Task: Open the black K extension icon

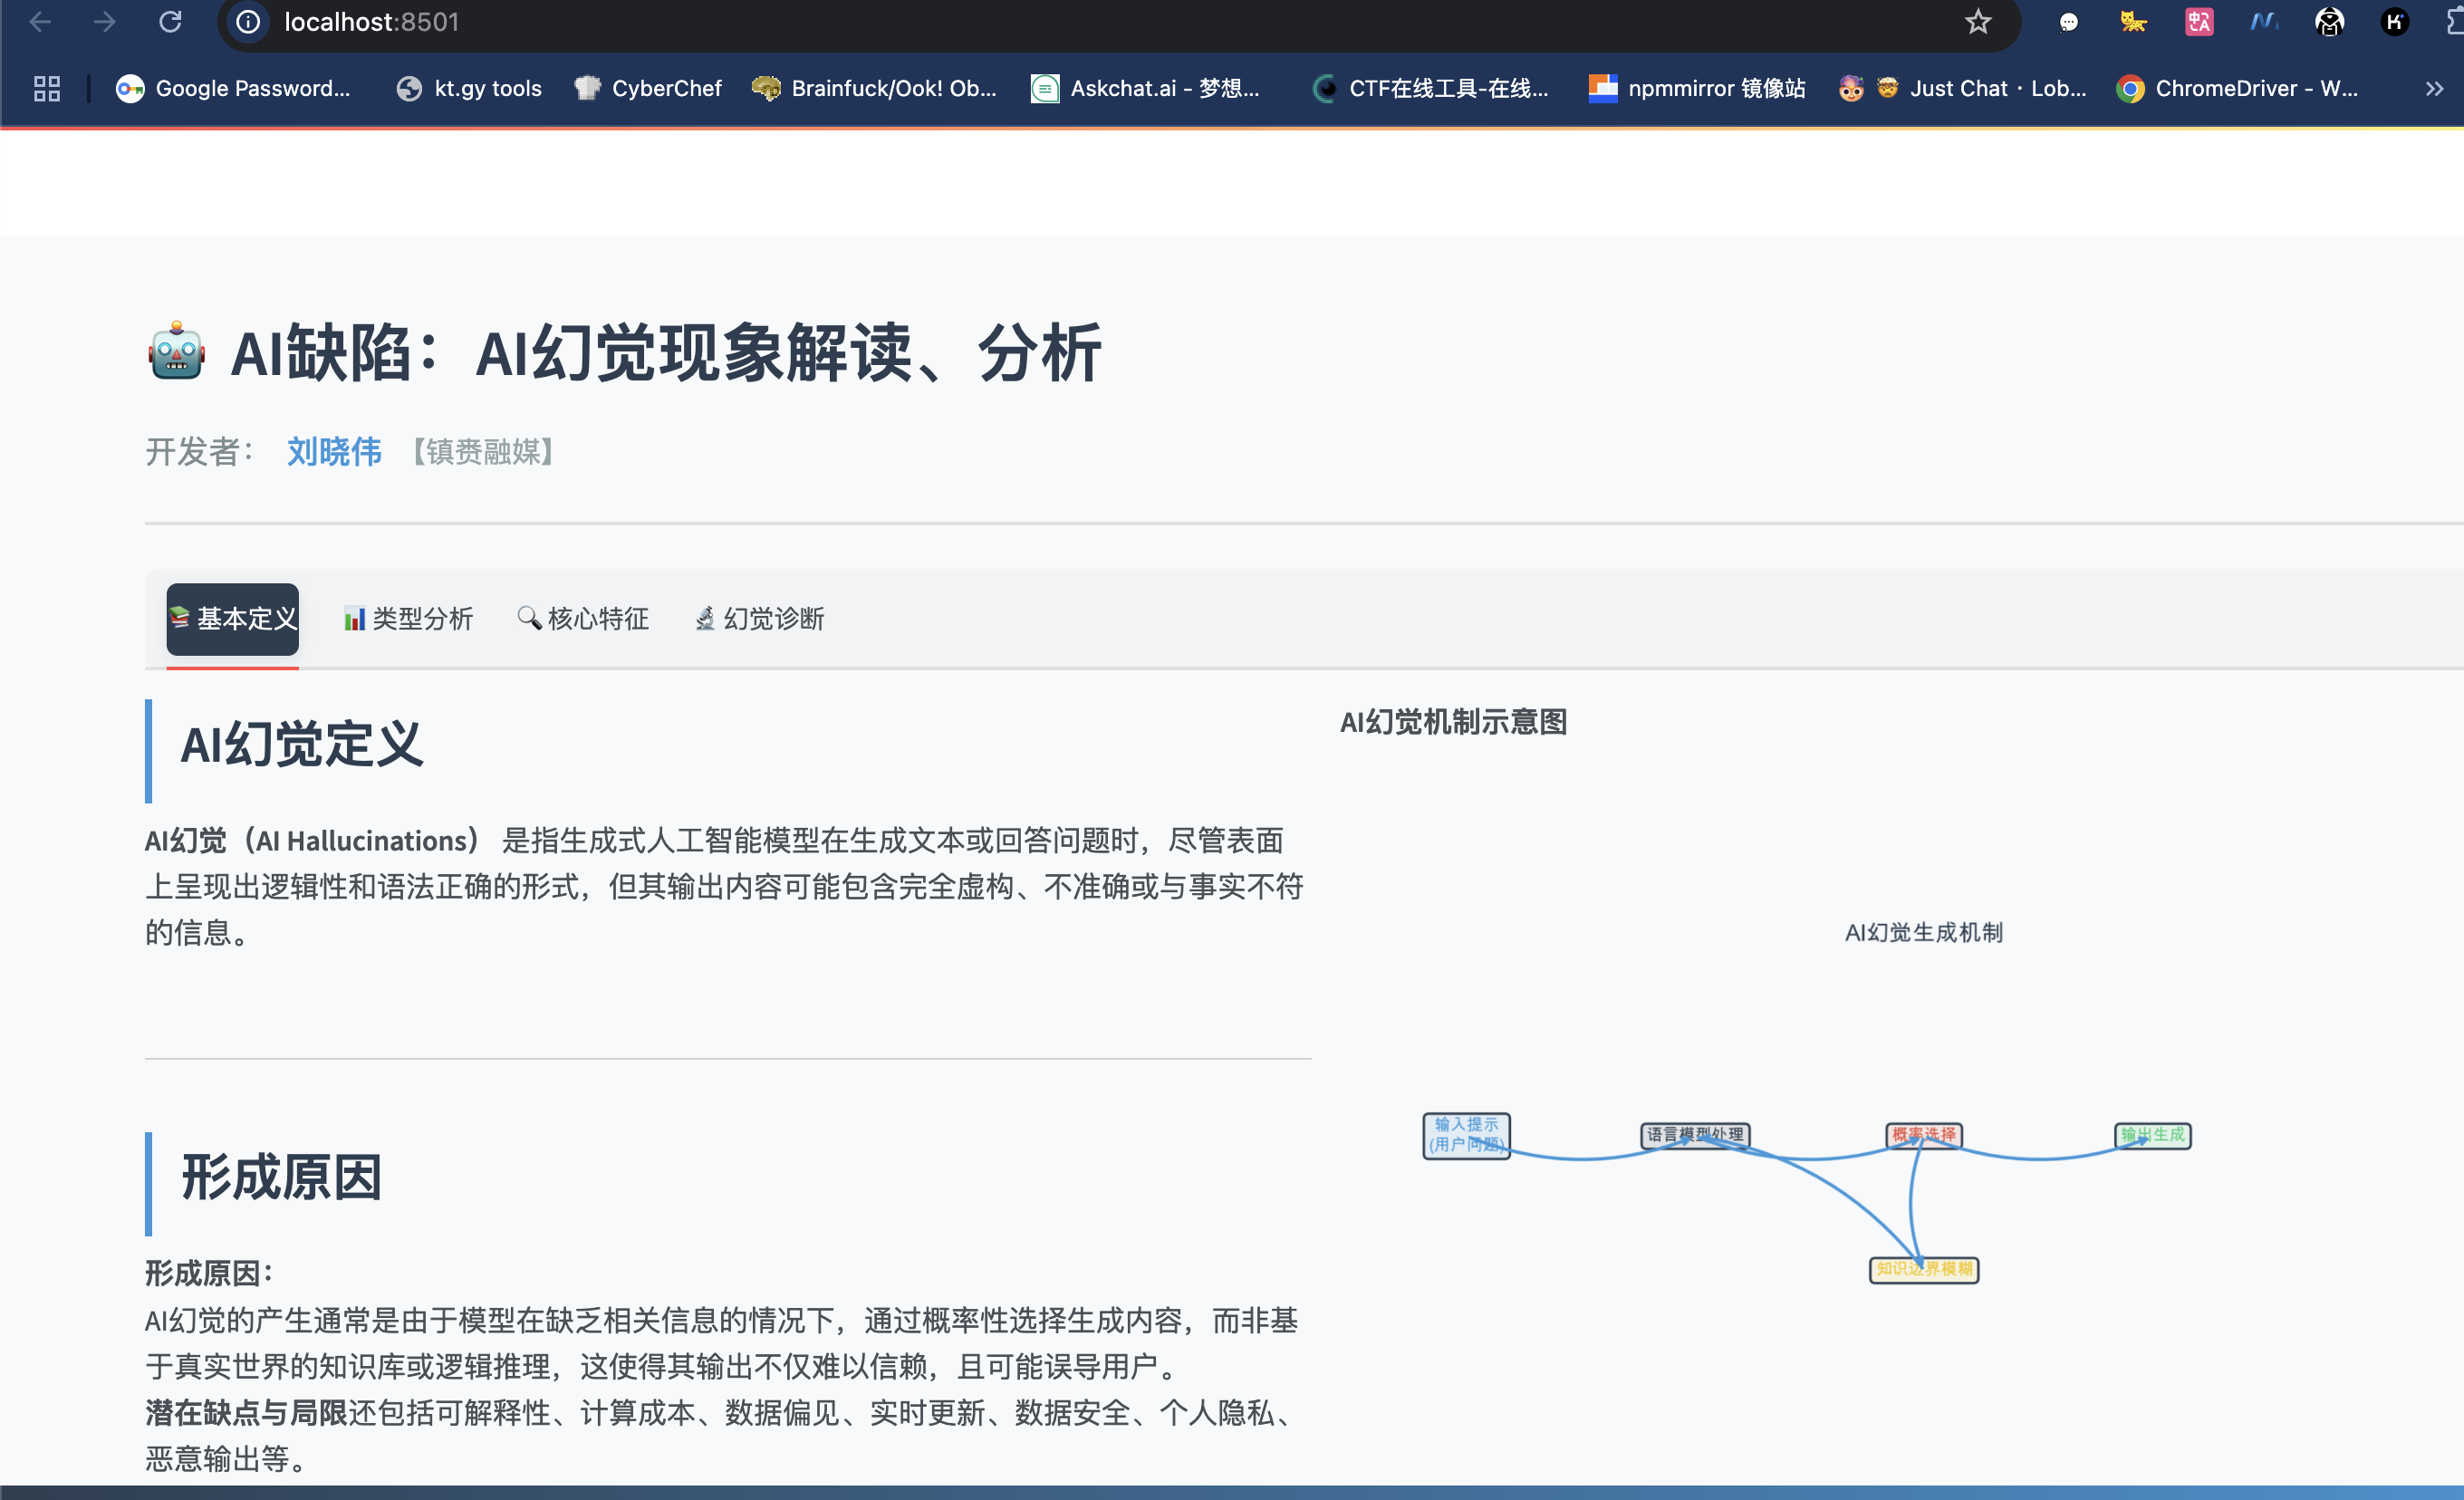Action: point(2394,22)
